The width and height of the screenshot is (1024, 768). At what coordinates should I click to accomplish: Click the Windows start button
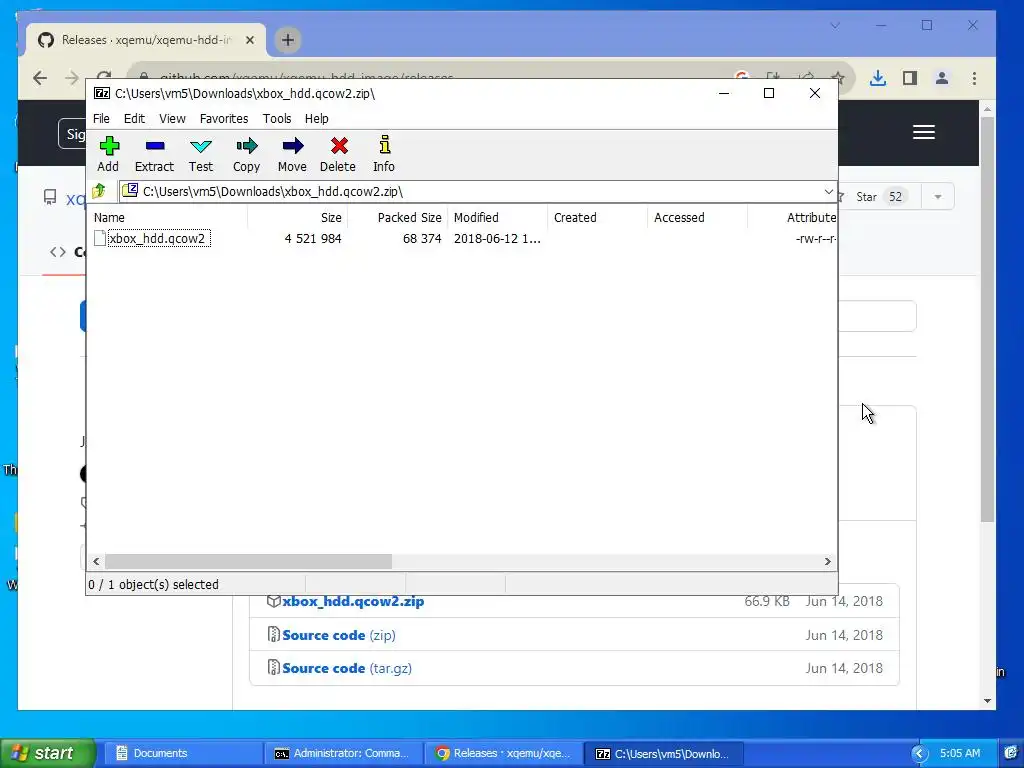47,753
